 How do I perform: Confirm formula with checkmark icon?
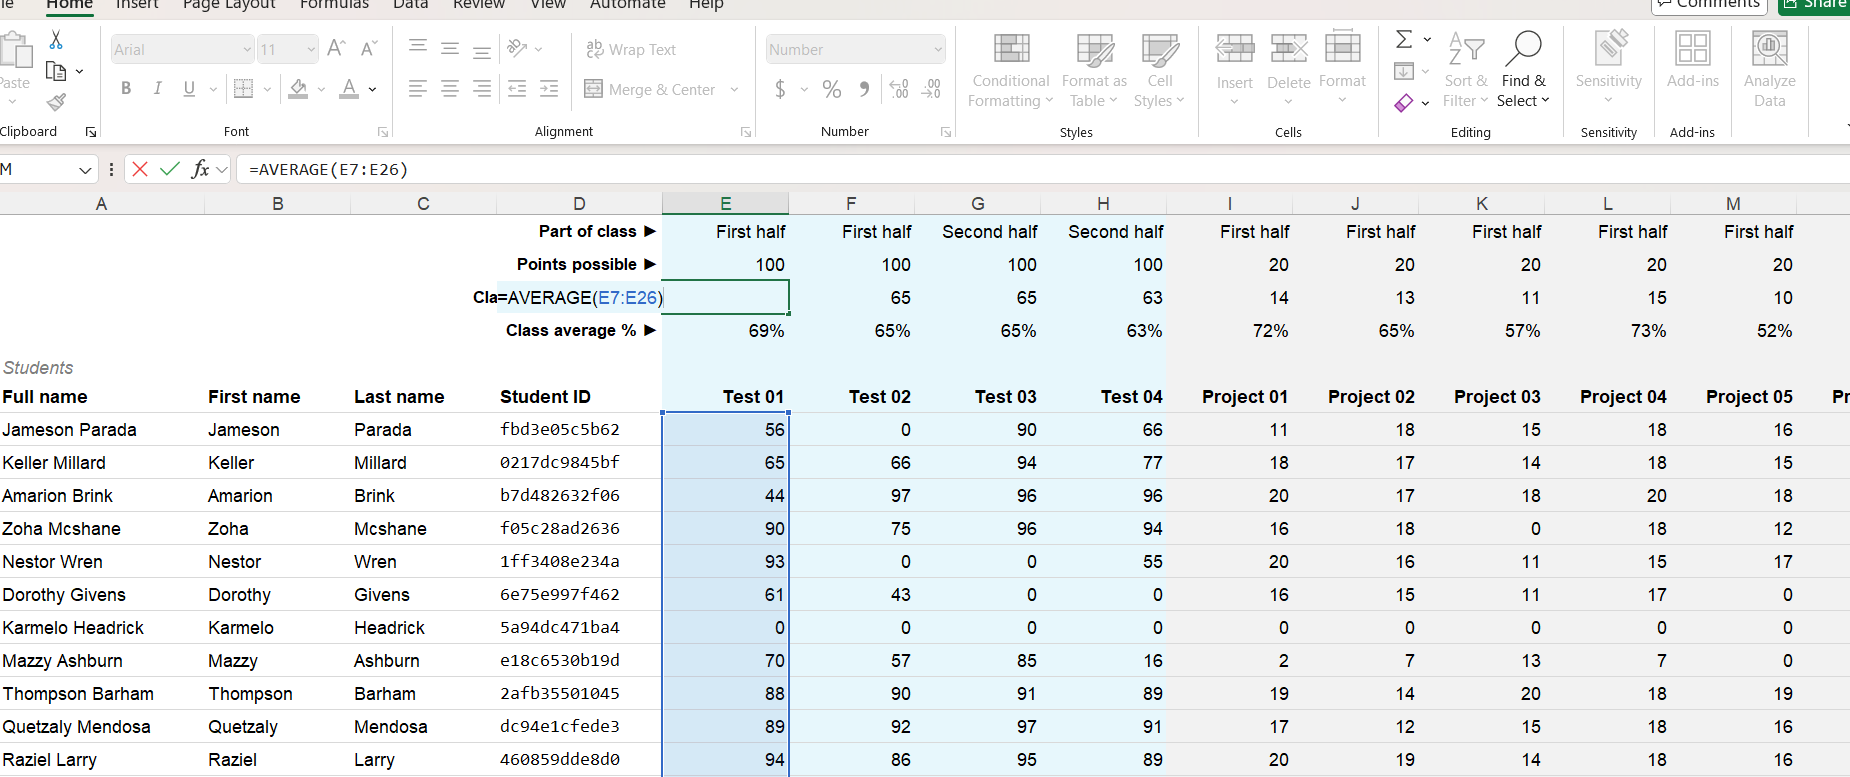(x=170, y=169)
